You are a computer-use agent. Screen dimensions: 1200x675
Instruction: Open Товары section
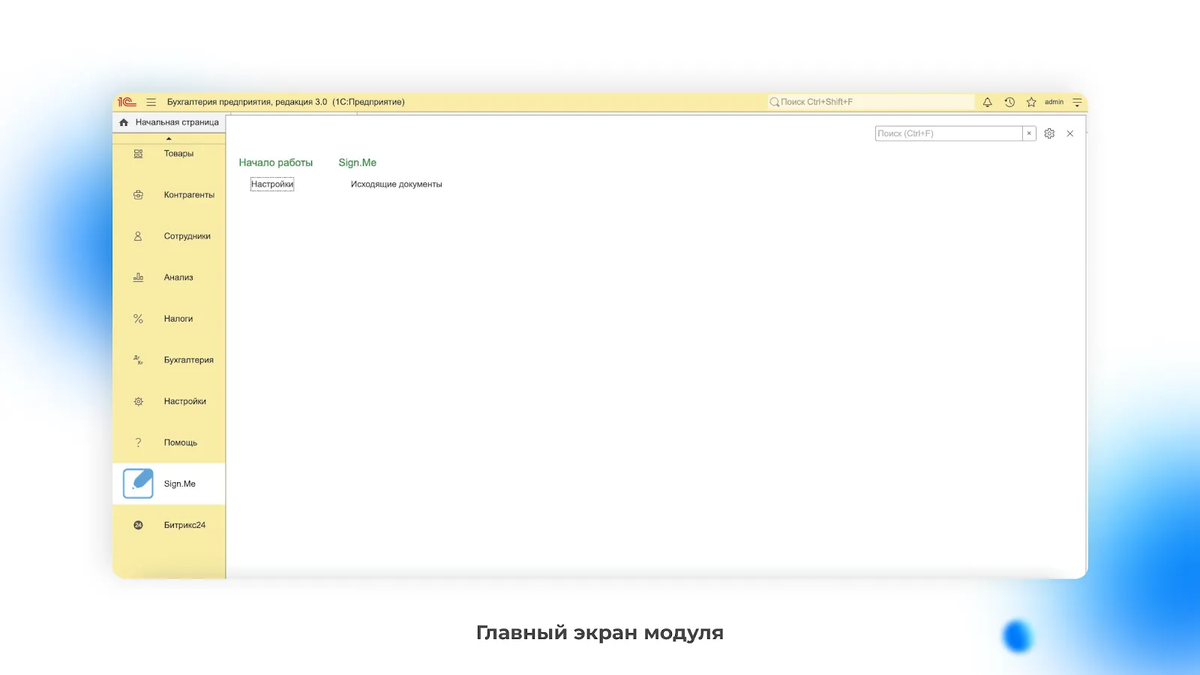pos(179,153)
